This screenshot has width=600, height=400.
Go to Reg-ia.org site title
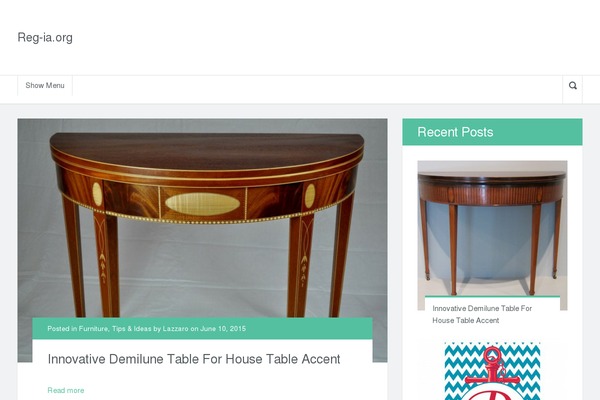coord(45,38)
